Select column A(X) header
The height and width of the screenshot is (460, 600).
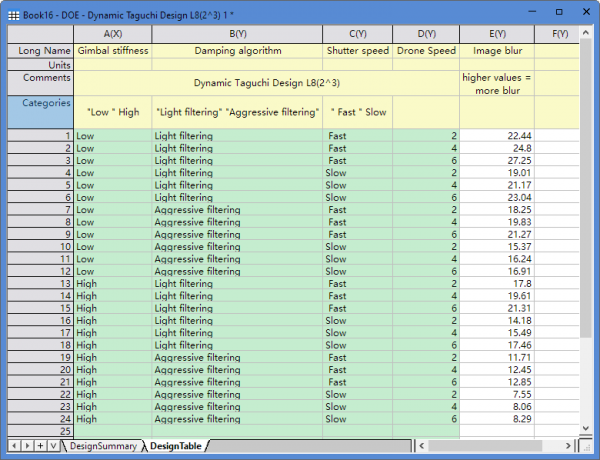click(x=113, y=34)
